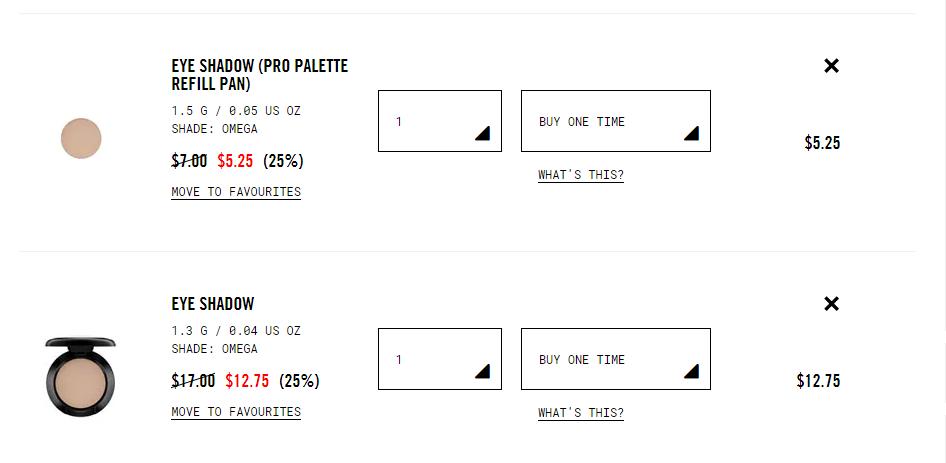Image resolution: width=946 pixels, height=463 pixels.
Task: Open quantity dropdown for Pro Palette Refill Pan
Action: pyautogui.click(x=440, y=121)
